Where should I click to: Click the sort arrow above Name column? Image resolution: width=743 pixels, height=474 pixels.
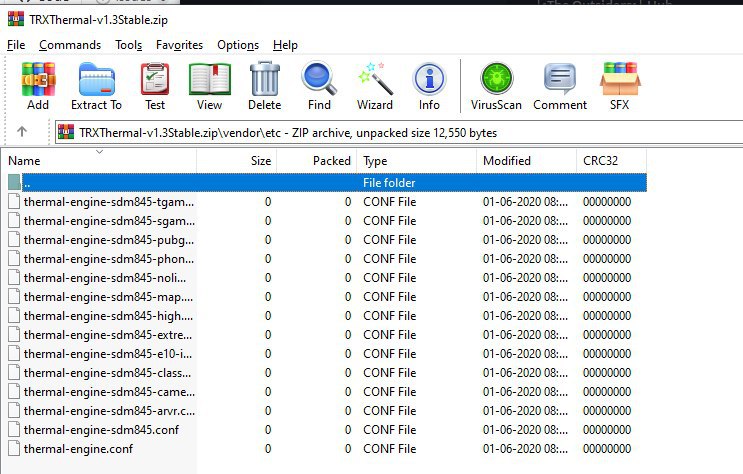100,152
